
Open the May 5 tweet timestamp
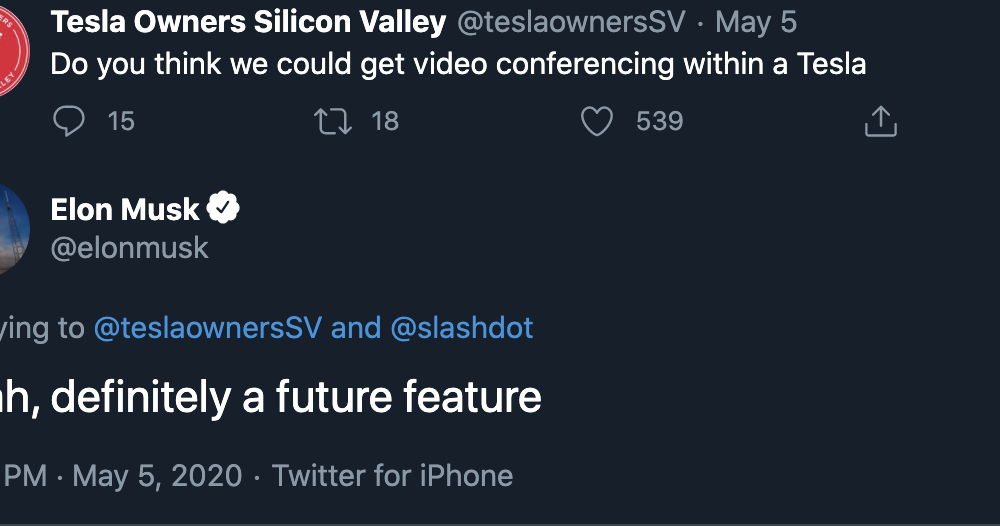pos(756,22)
